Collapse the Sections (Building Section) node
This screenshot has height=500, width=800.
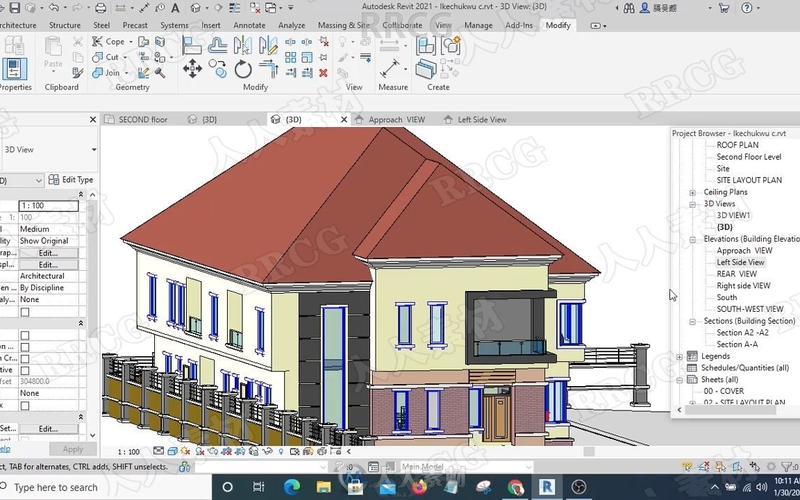[692, 321]
